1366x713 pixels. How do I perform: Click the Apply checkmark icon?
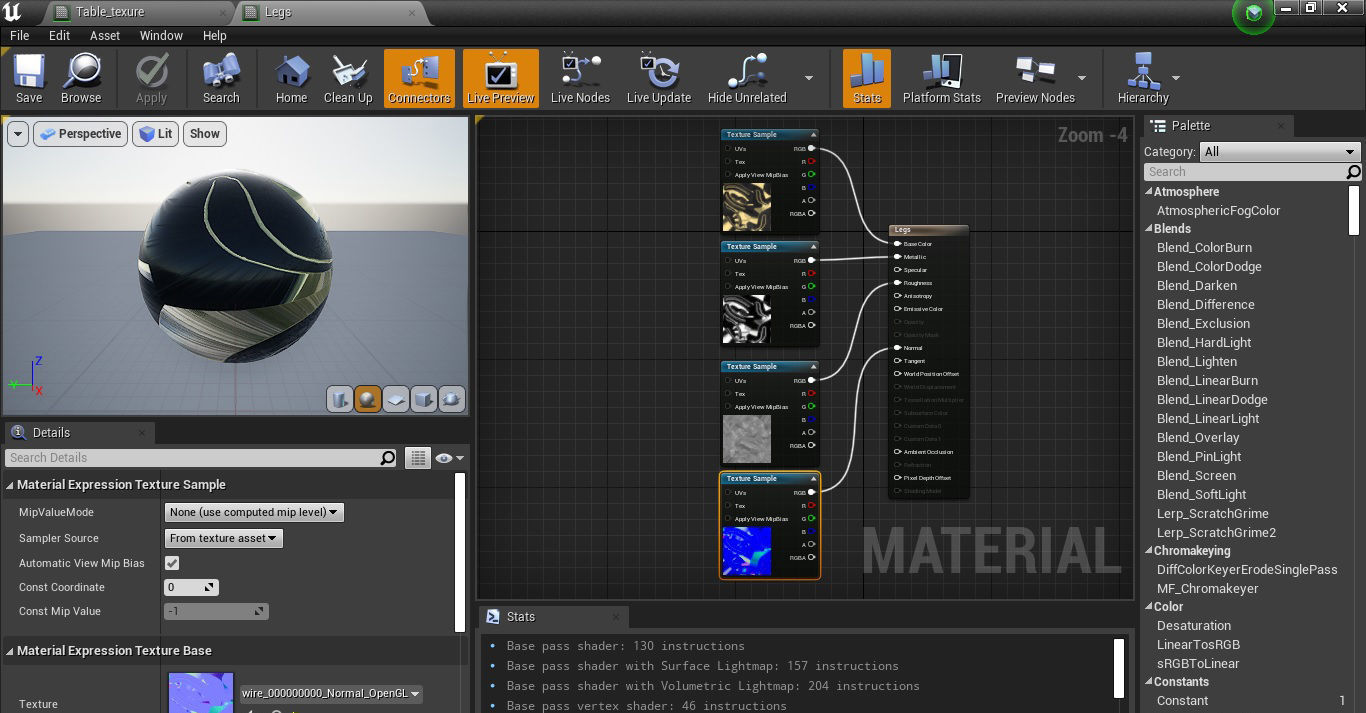coord(151,79)
